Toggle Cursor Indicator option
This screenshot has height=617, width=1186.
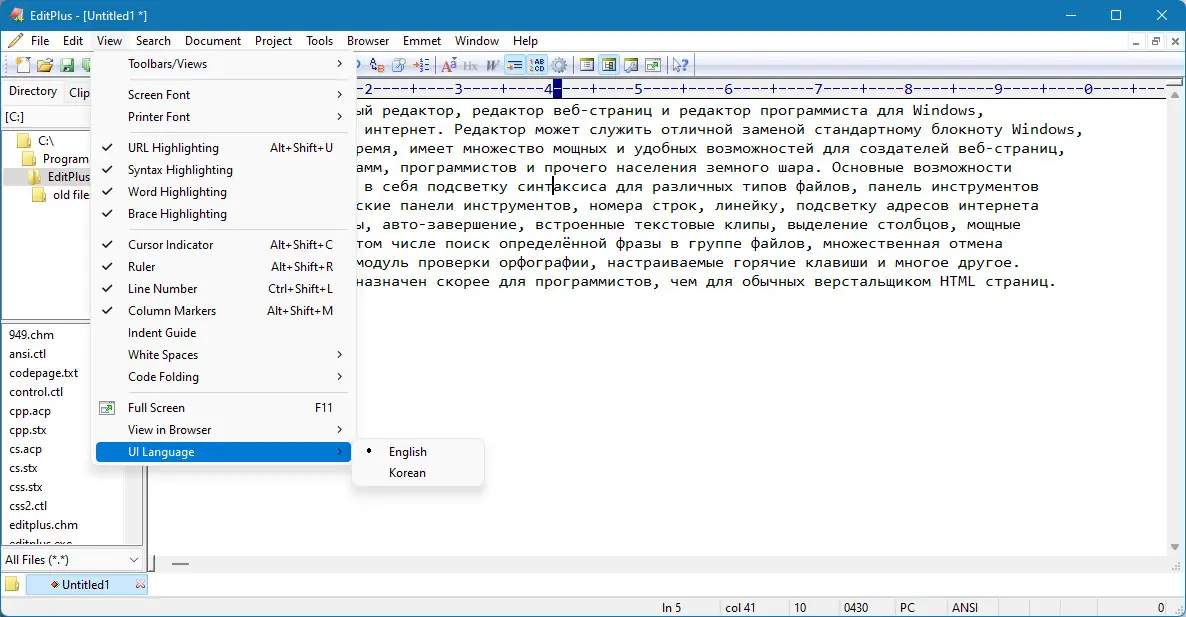[223, 245]
